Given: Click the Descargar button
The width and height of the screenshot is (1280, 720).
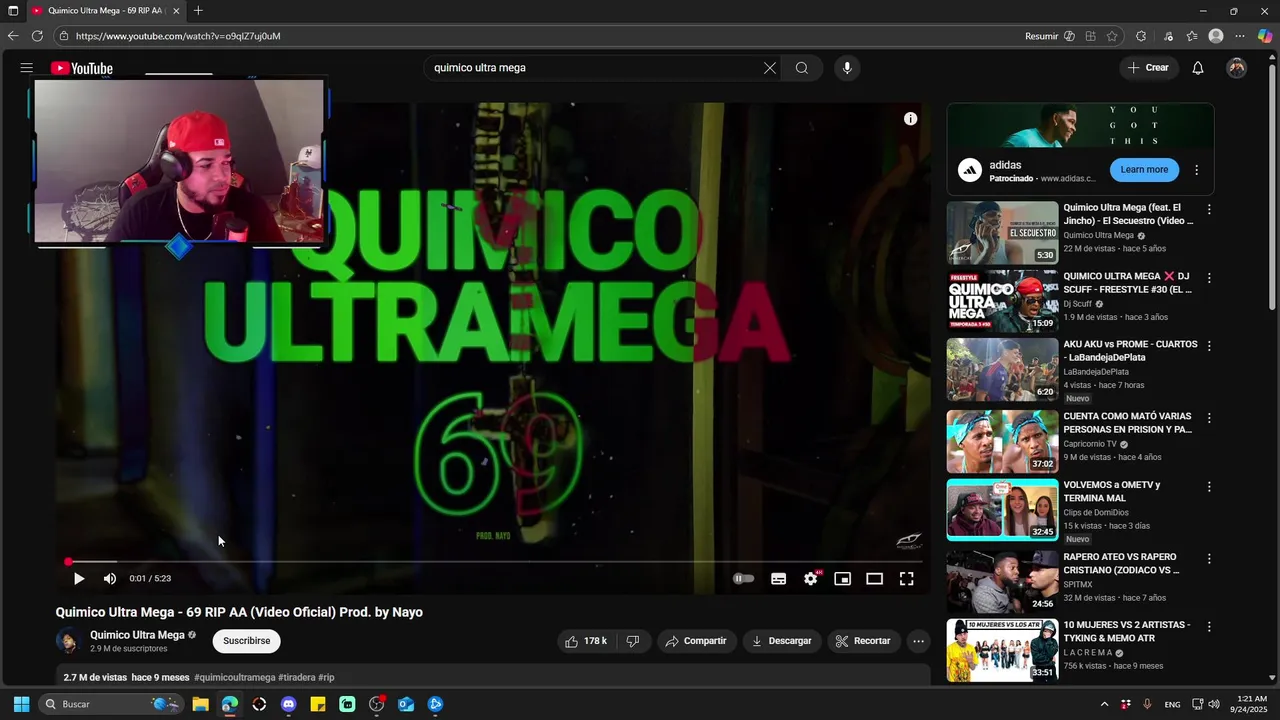Looking at the screenshot, I should (x=782, y=641).
